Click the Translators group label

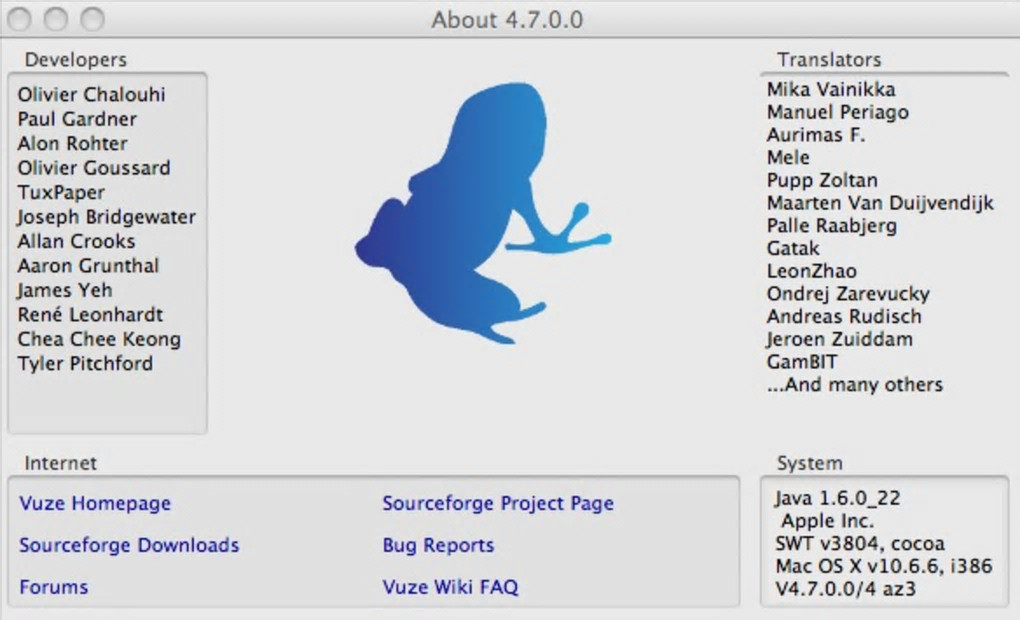pos(829,60)
